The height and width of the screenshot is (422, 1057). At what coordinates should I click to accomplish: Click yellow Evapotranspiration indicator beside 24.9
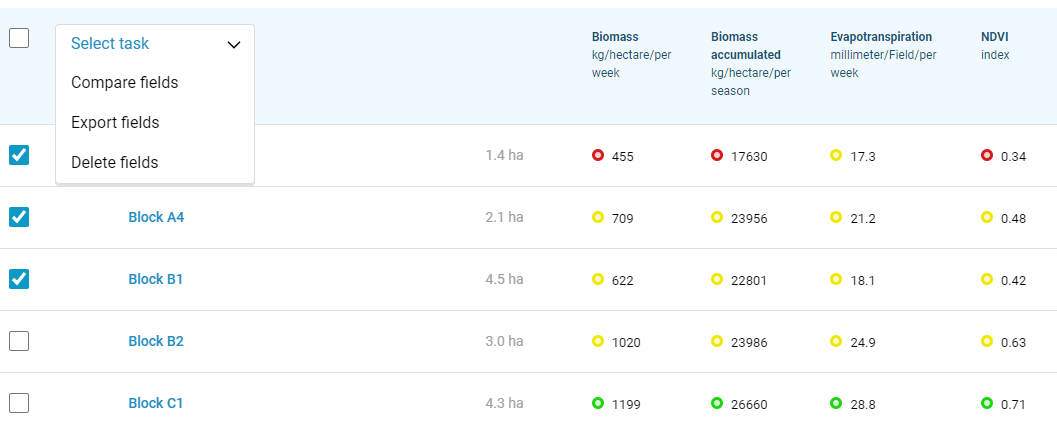coord(836,341)
